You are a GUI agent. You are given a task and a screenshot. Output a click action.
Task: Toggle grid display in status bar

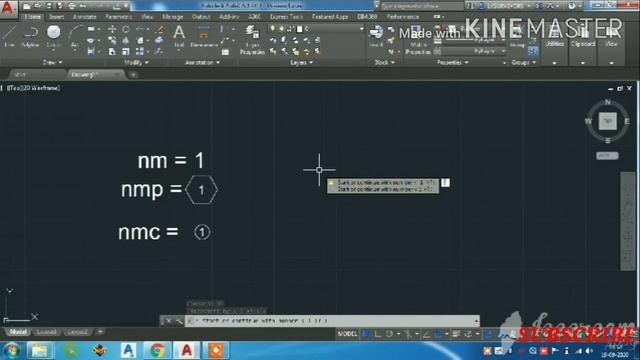[x=366, y=334]
